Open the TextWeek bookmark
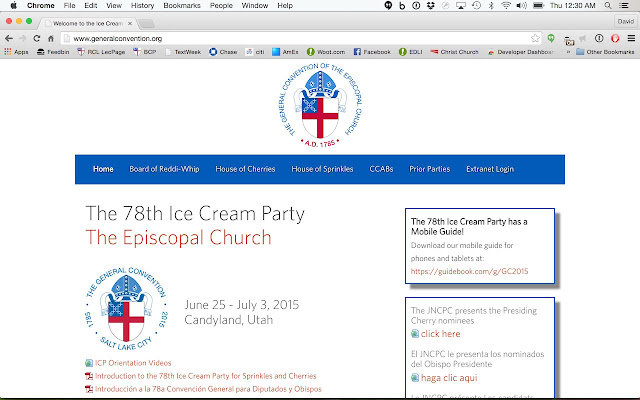Screen dimensions: 640x400 point(183,52)
